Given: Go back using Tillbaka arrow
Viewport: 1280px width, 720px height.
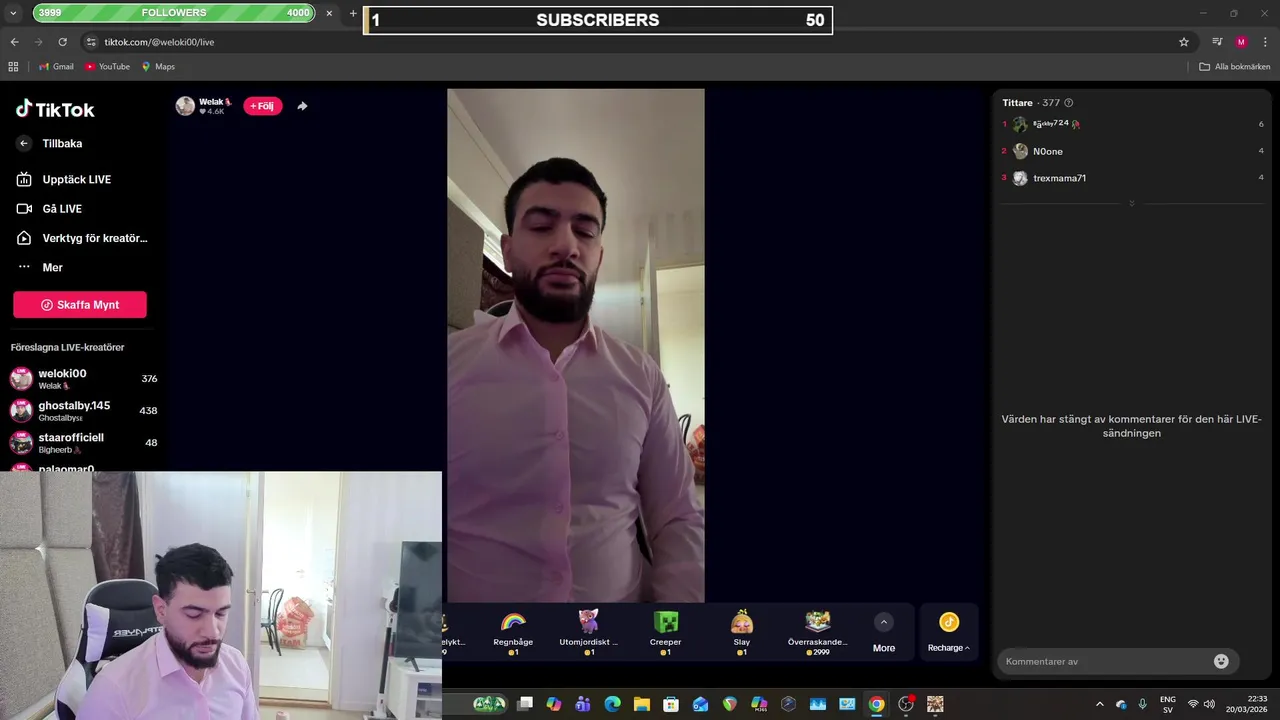Looking at the screenshot, I should 24,143.
